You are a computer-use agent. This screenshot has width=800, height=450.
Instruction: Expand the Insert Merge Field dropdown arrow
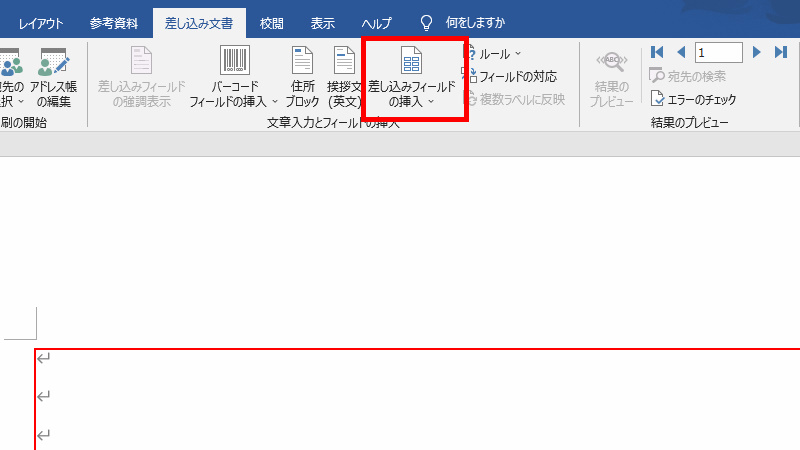coord(431,102)
